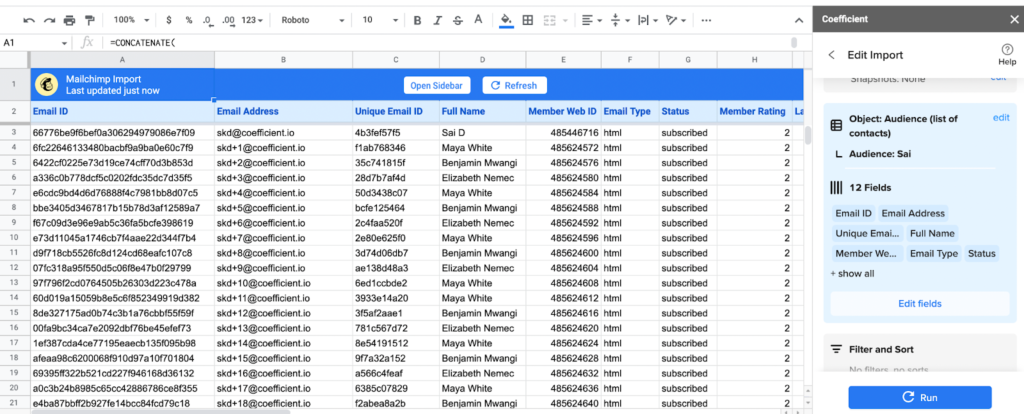
Task: Click Email ID cell starting 66776be9f6bef0a
Action: click(122, 133)
